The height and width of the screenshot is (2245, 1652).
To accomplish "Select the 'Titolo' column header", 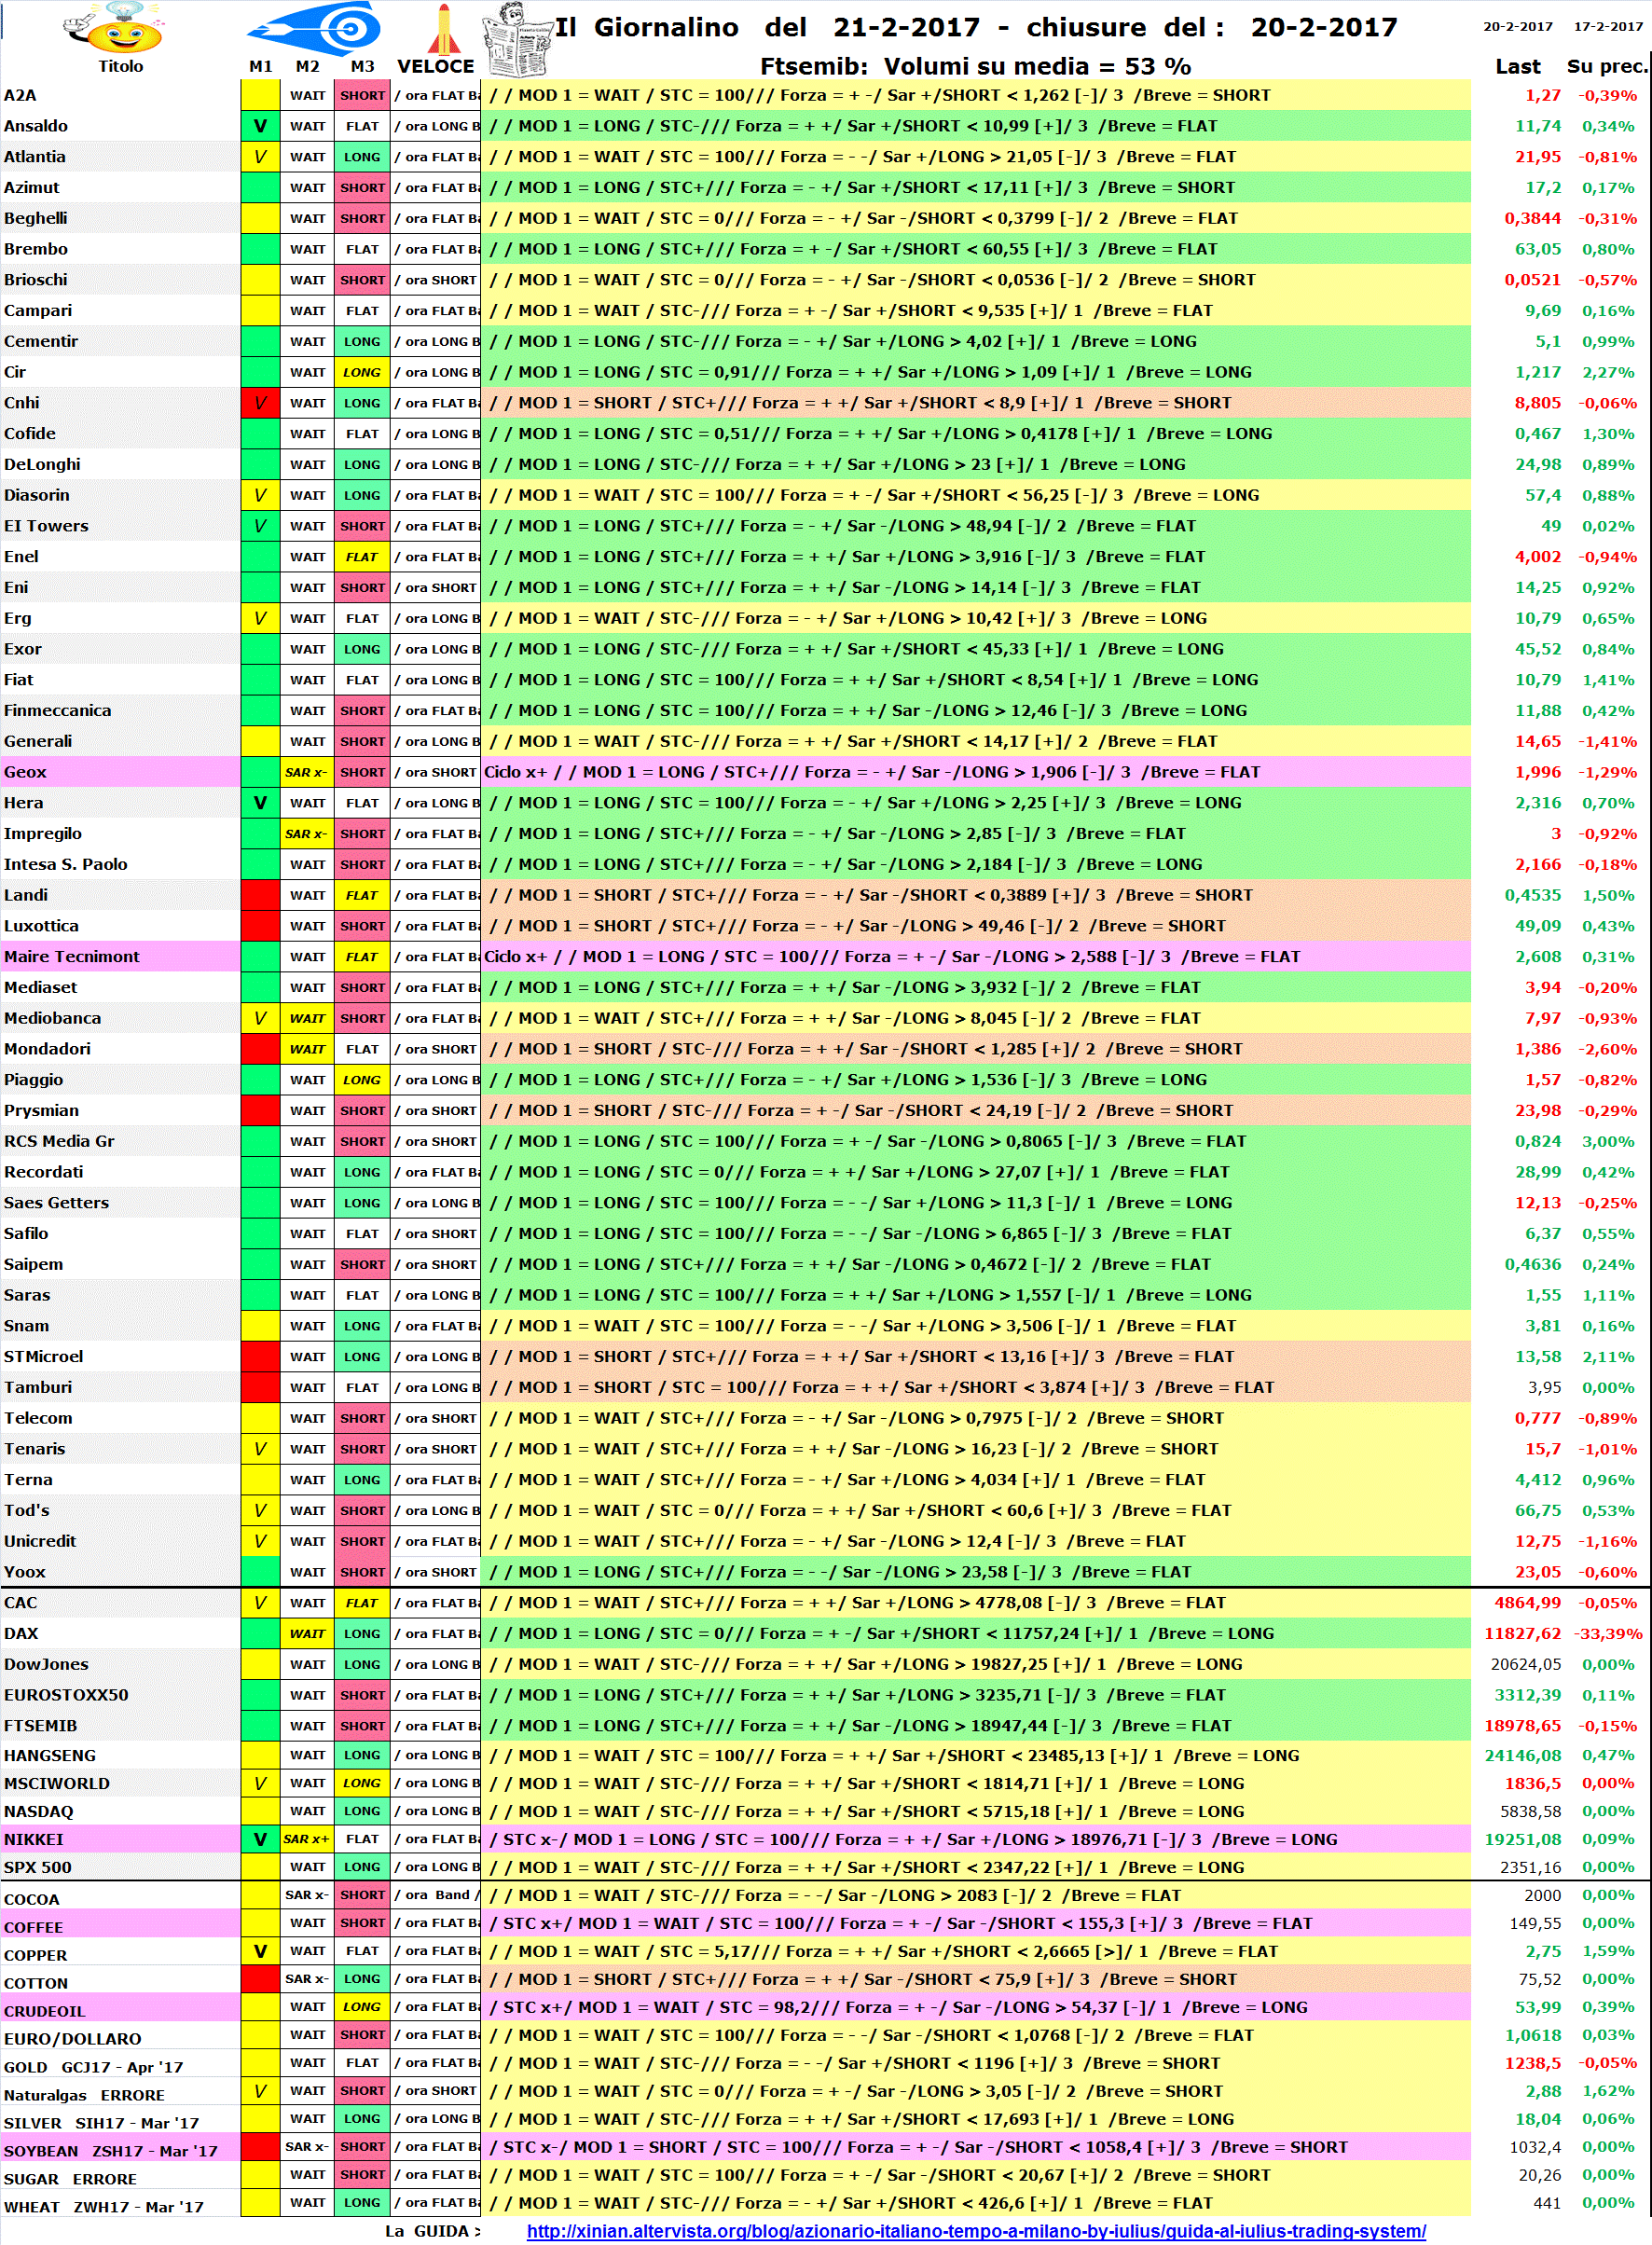I will 120,66.
